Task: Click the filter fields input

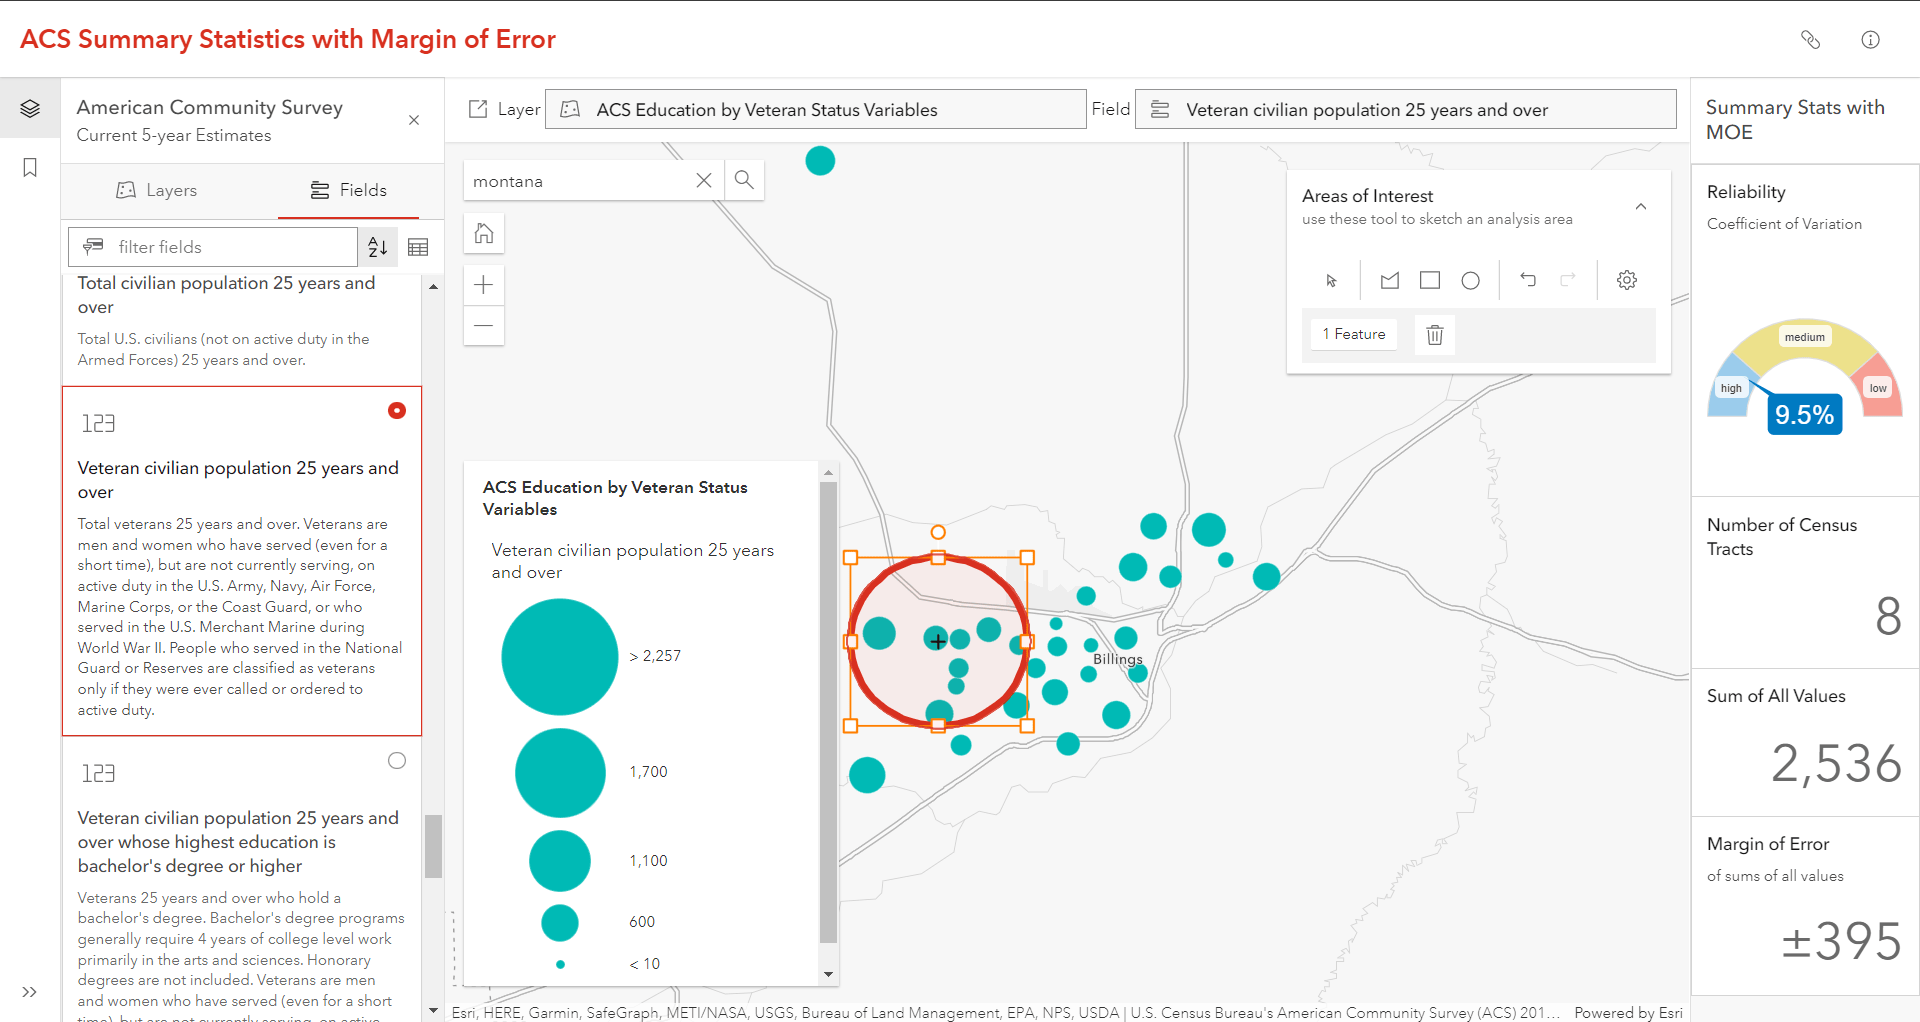Action: (x=212, y=247)
